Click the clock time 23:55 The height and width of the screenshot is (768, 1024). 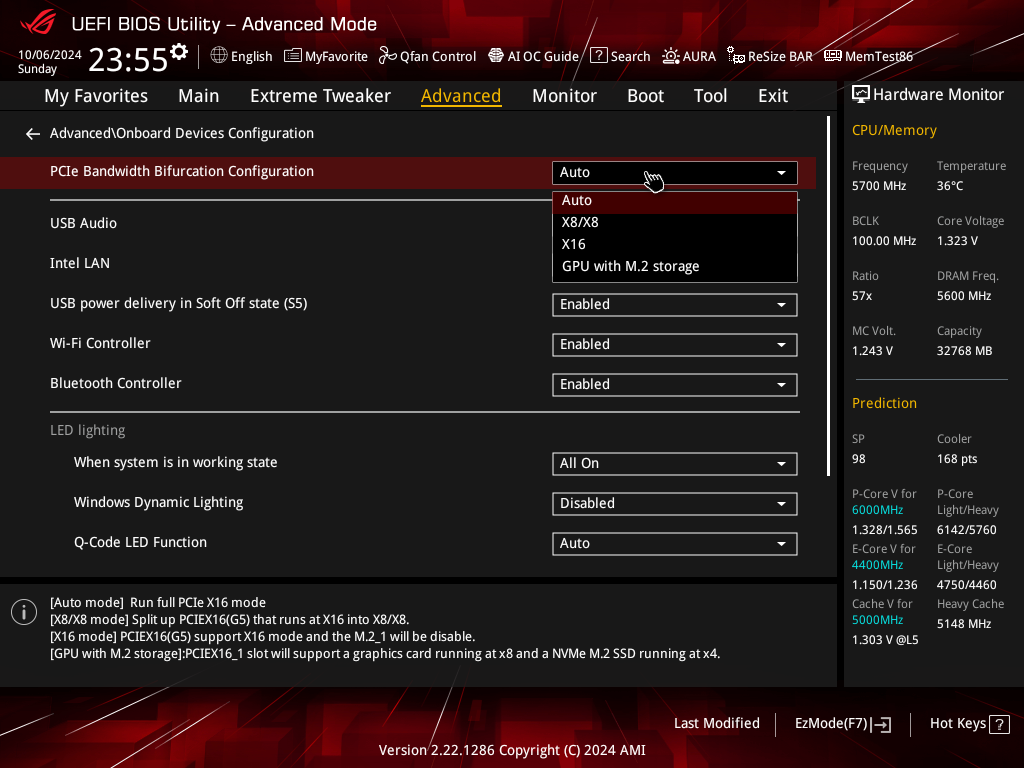click(x=128, y=60)
